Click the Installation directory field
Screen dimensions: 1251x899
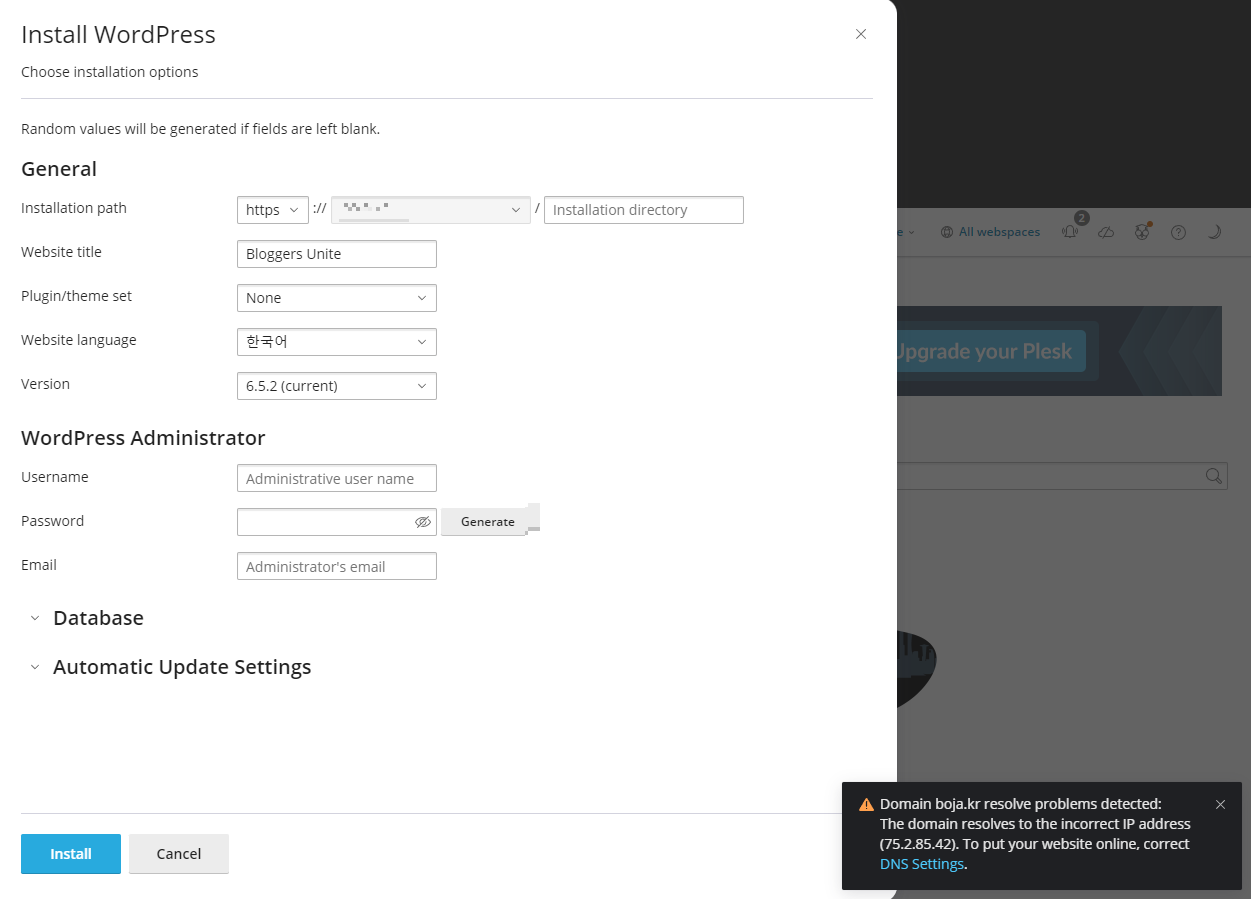pyautogui.click(x=644, y=210)
